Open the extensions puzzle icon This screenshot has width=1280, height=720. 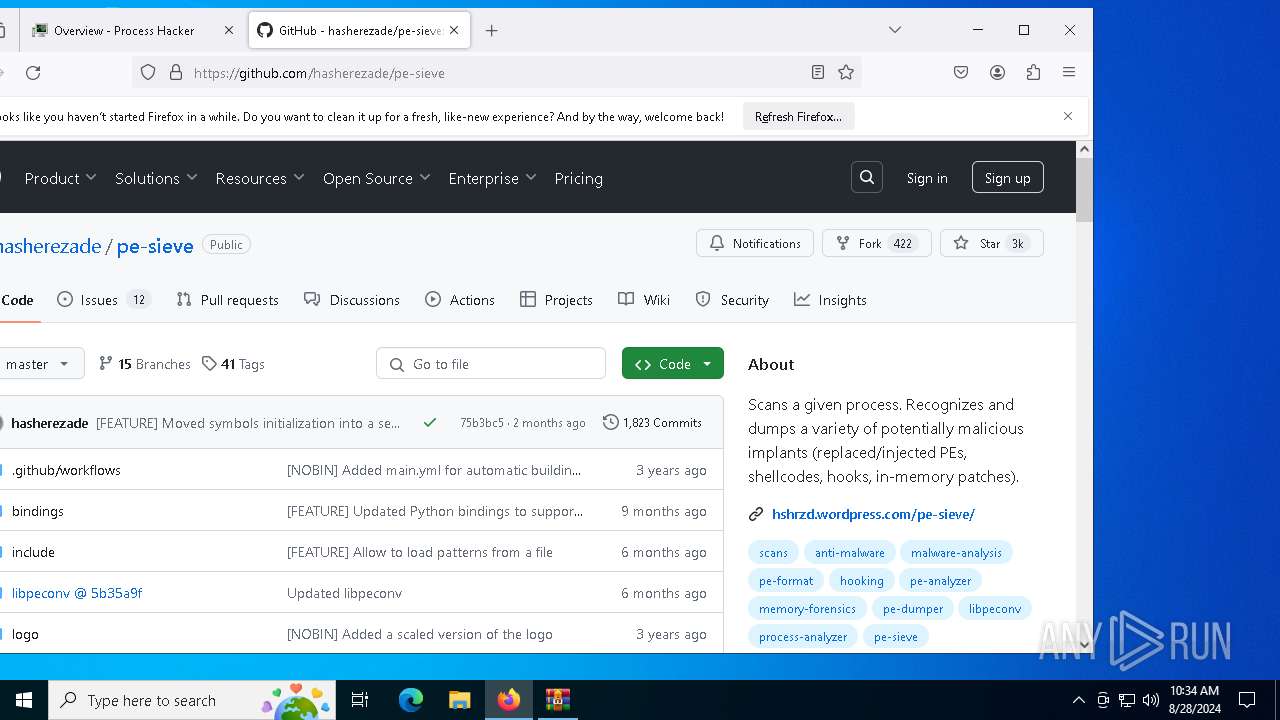click(1033, 72)
